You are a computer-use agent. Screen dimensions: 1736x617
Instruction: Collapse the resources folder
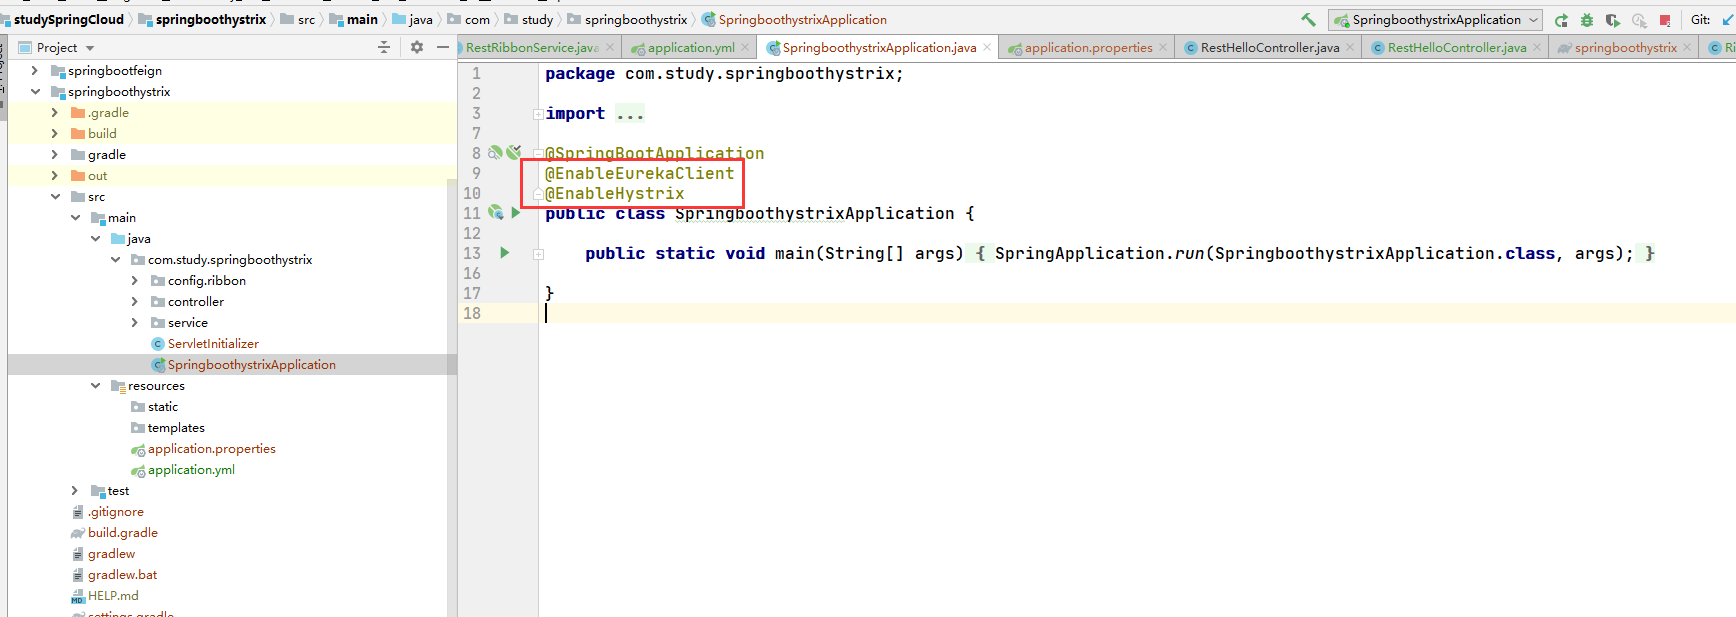[x=95, y=386]
